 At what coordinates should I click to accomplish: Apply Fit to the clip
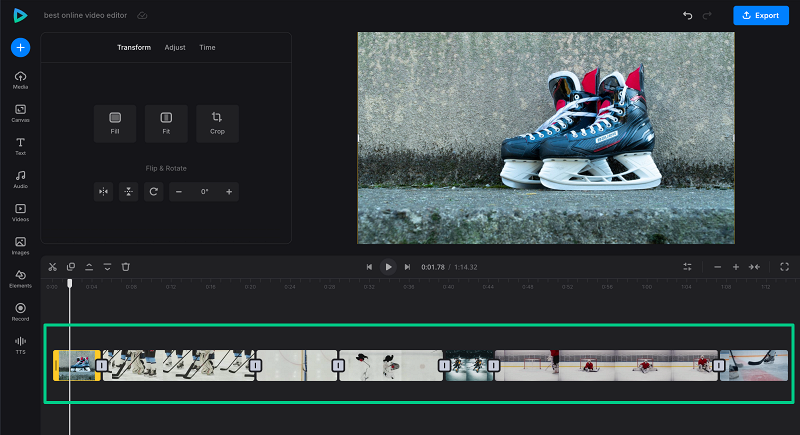(166, 123)
